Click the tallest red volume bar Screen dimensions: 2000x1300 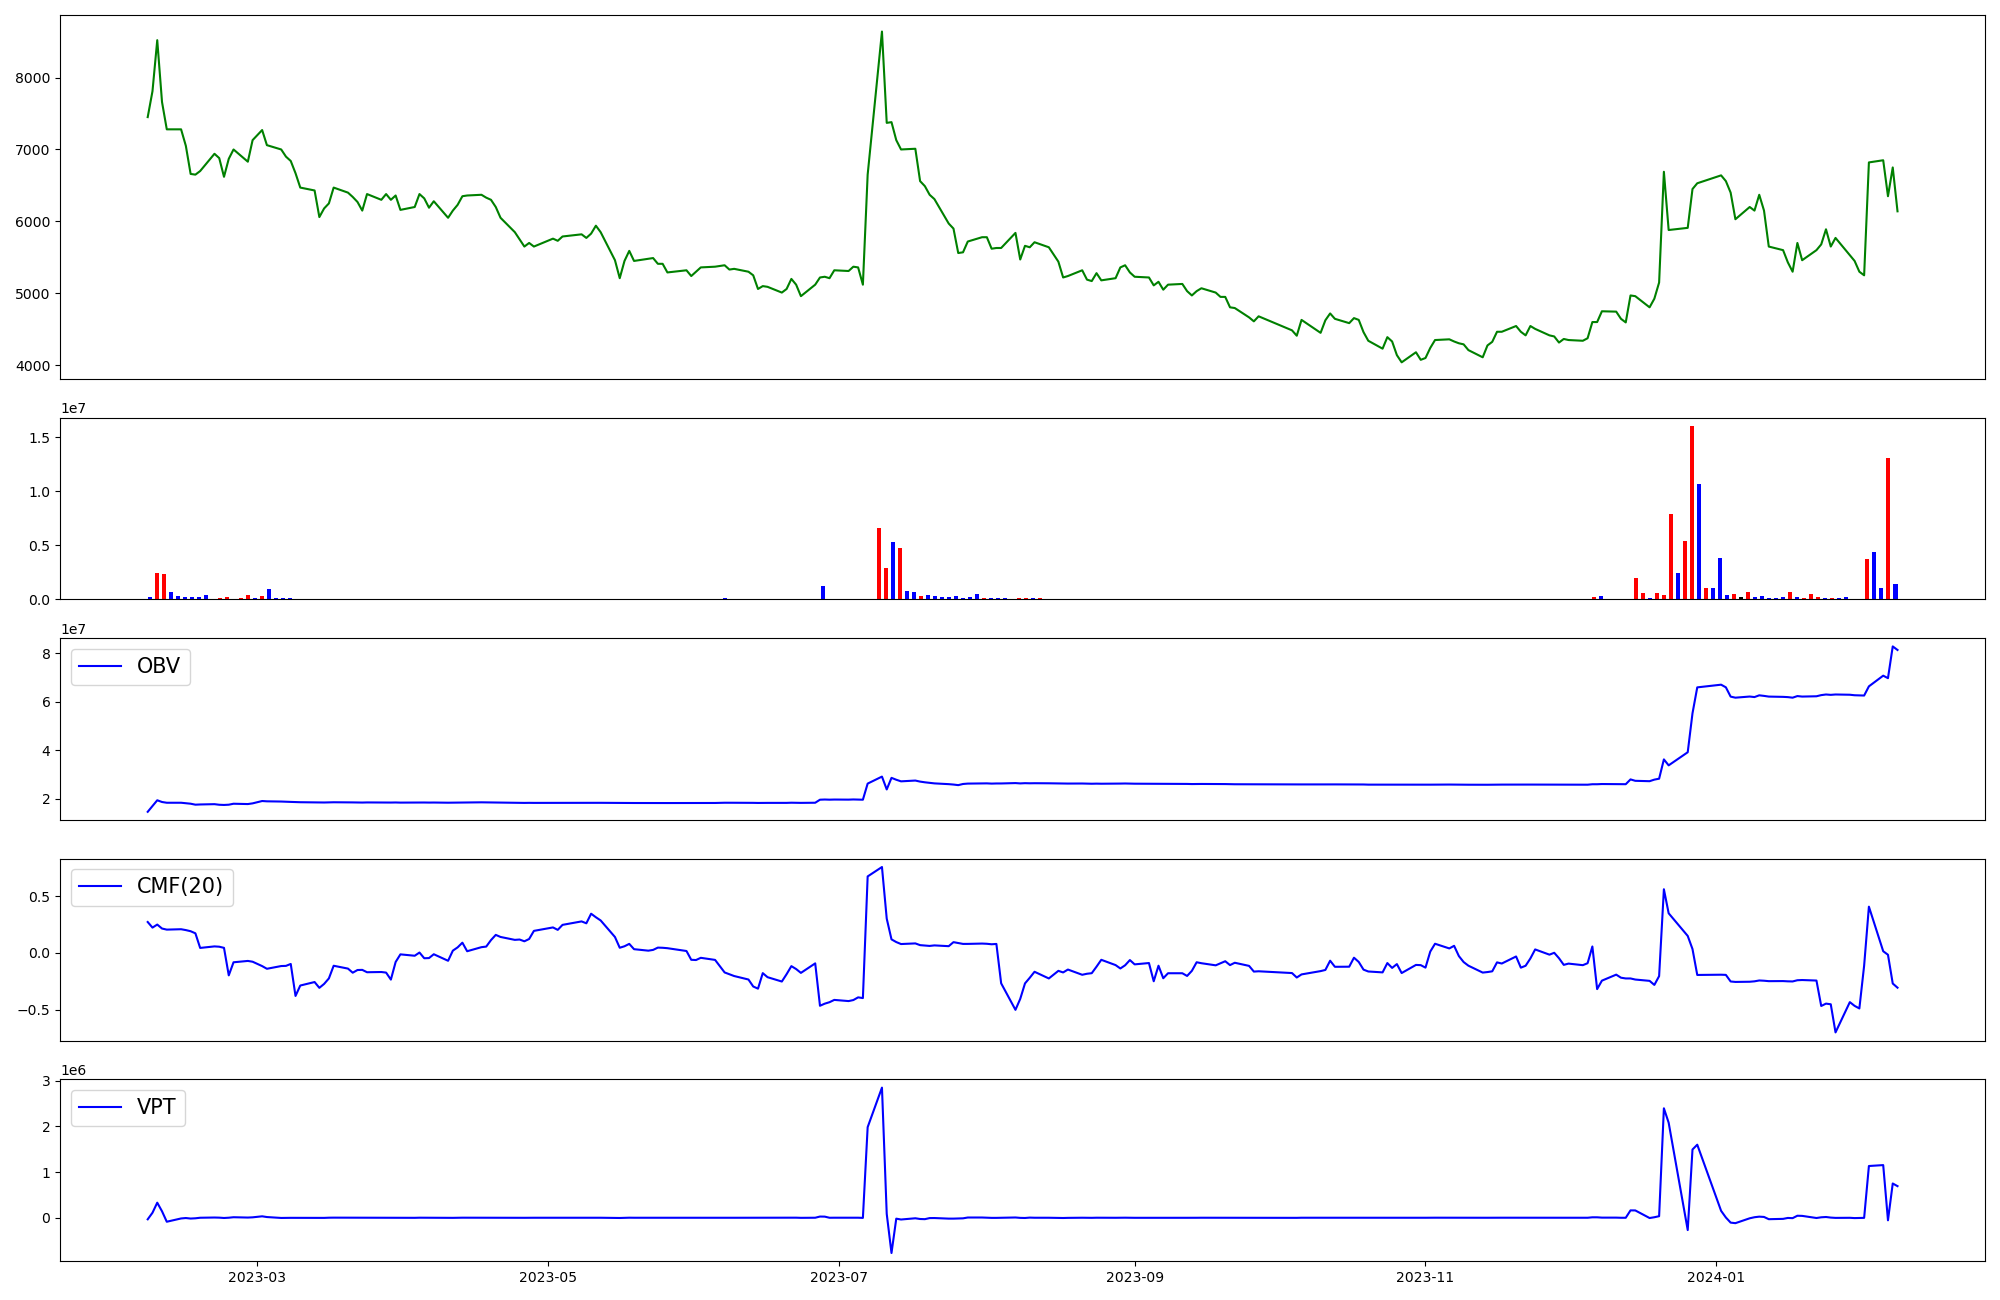pos(1692,512)
